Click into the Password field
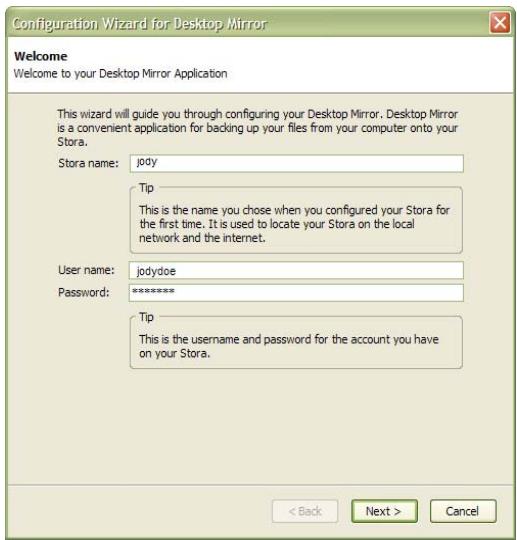Viewport: 517px width, 540px height. [x=296, y=293]
